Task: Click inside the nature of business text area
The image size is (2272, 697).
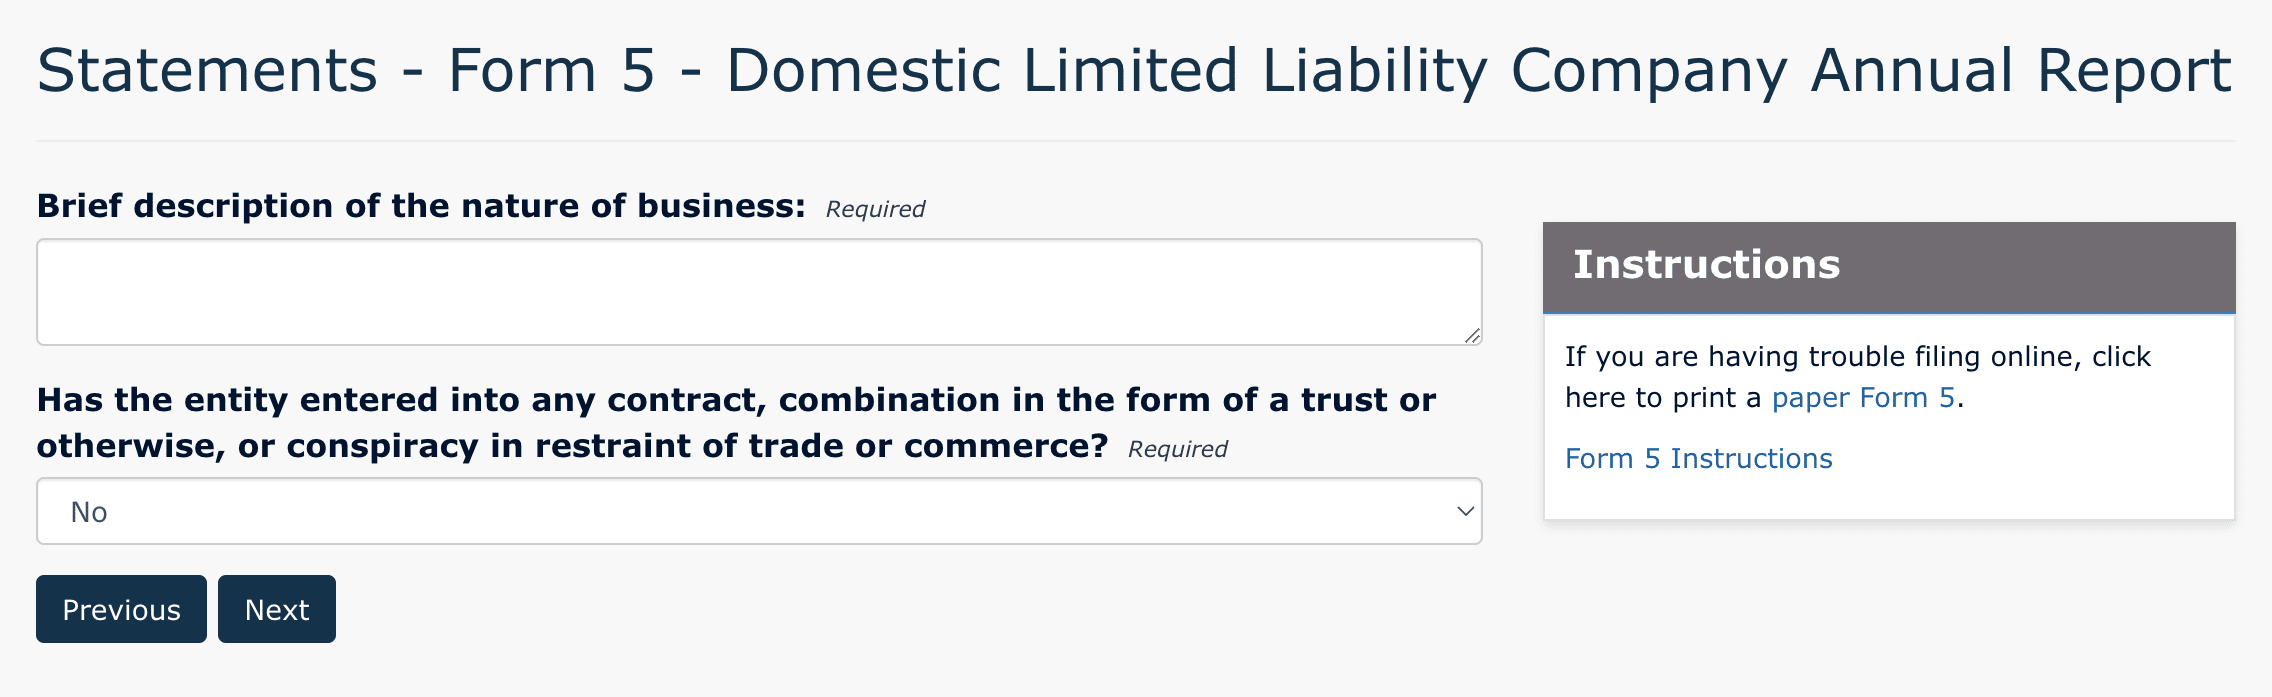Action: (760, 291)
